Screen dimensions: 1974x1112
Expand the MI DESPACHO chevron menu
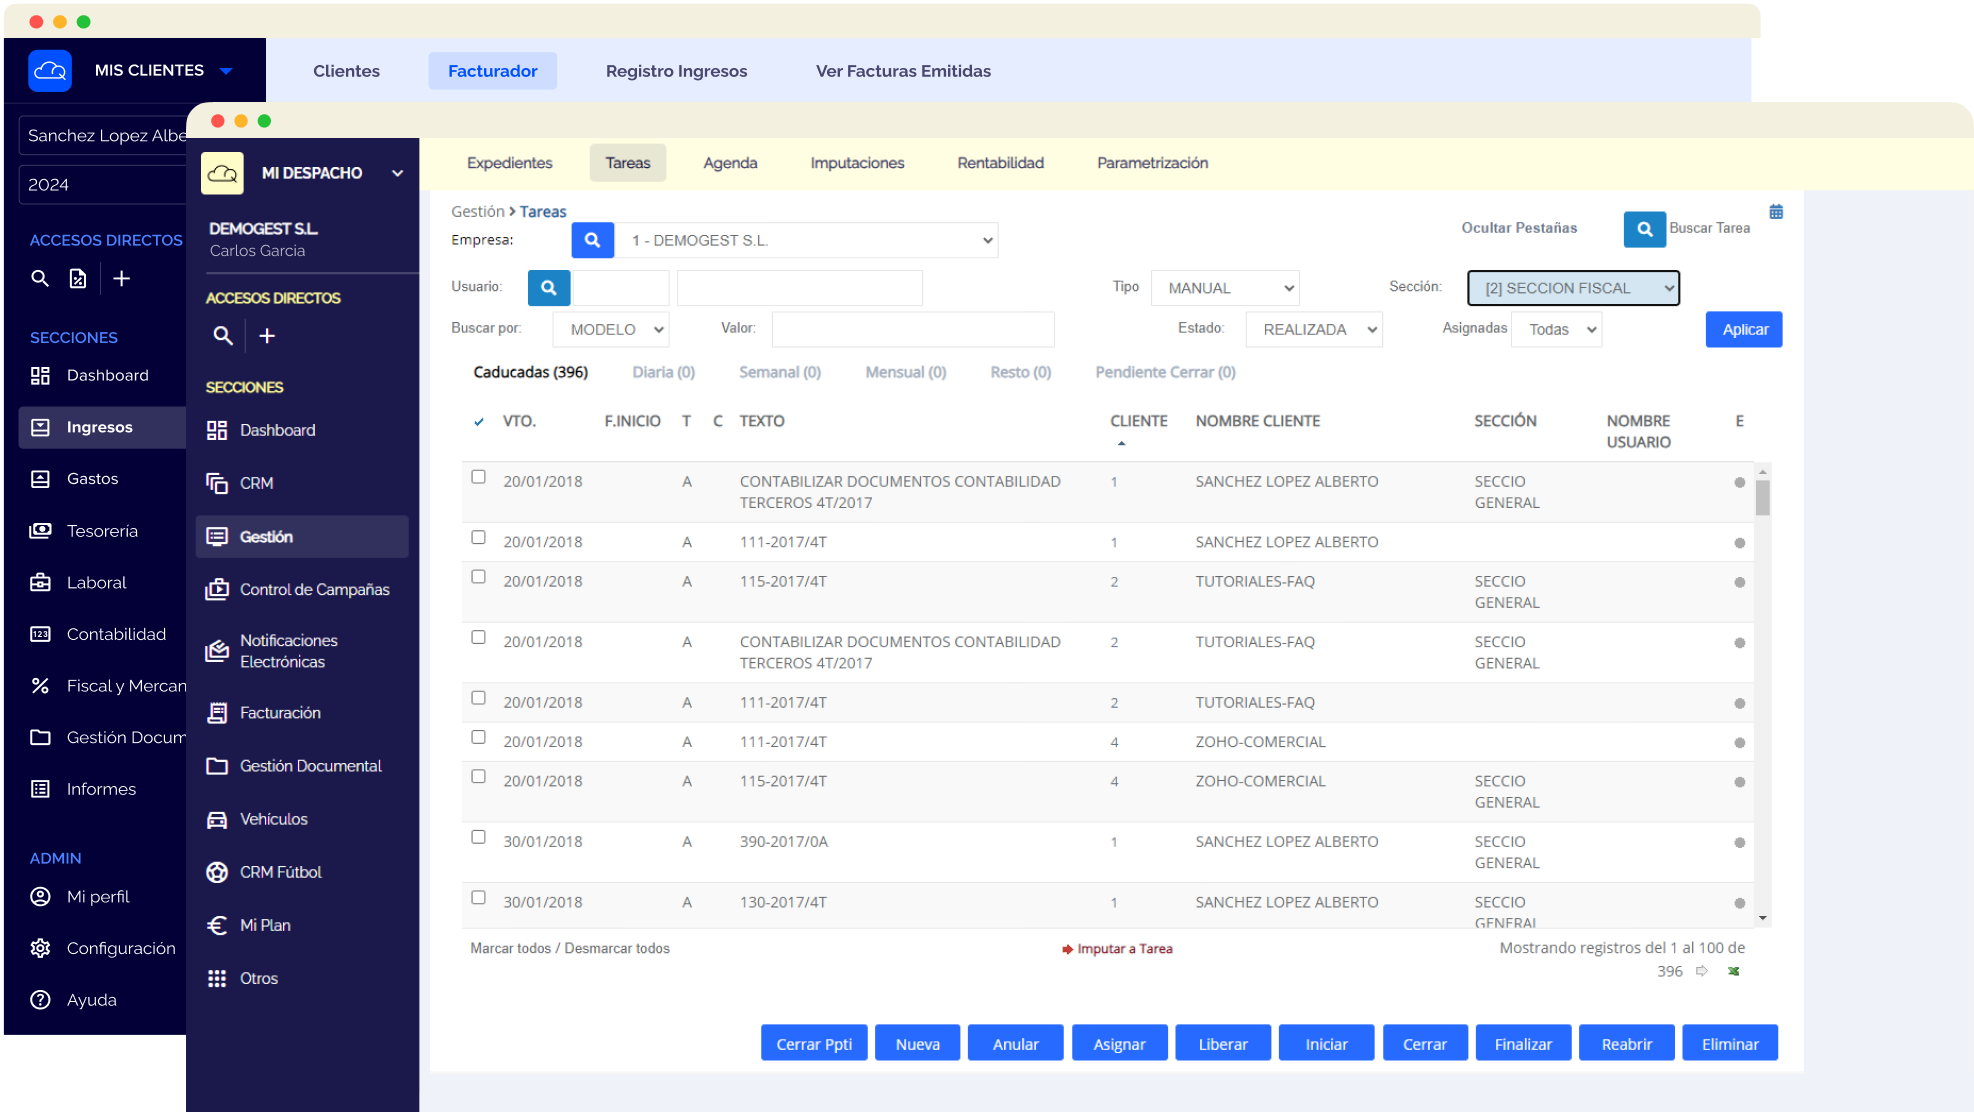[x=397, y=173]
